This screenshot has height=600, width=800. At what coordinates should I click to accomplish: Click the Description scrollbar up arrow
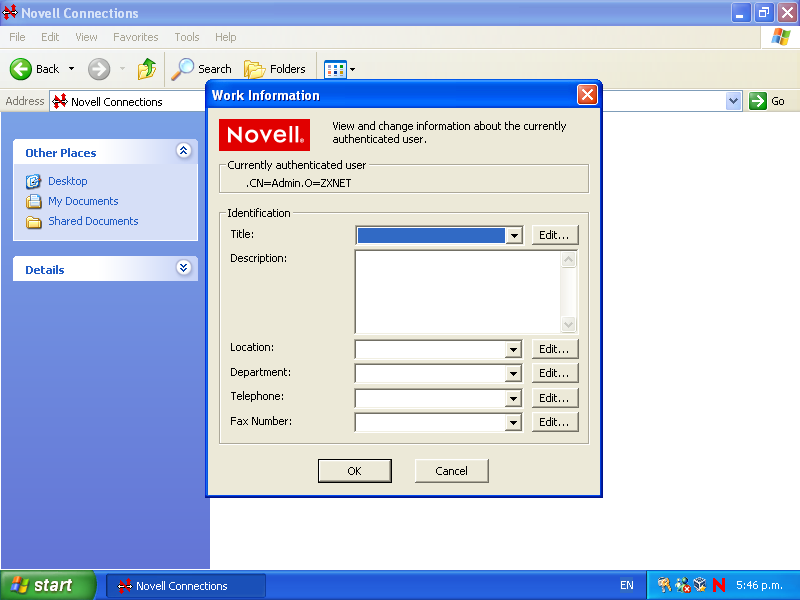tap(568, 260)
